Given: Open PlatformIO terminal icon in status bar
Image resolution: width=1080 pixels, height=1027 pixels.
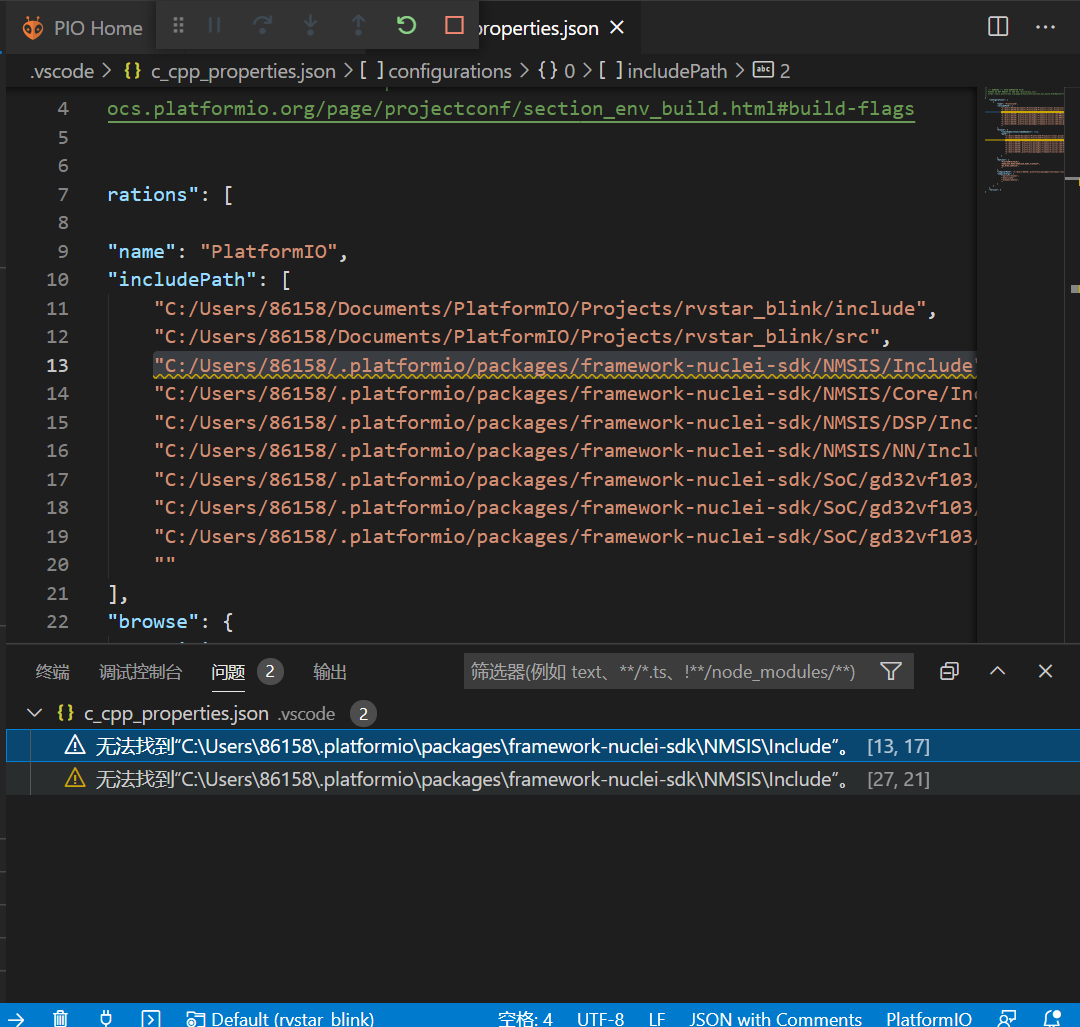Looking at the screenshot, I should point(151,1018).
